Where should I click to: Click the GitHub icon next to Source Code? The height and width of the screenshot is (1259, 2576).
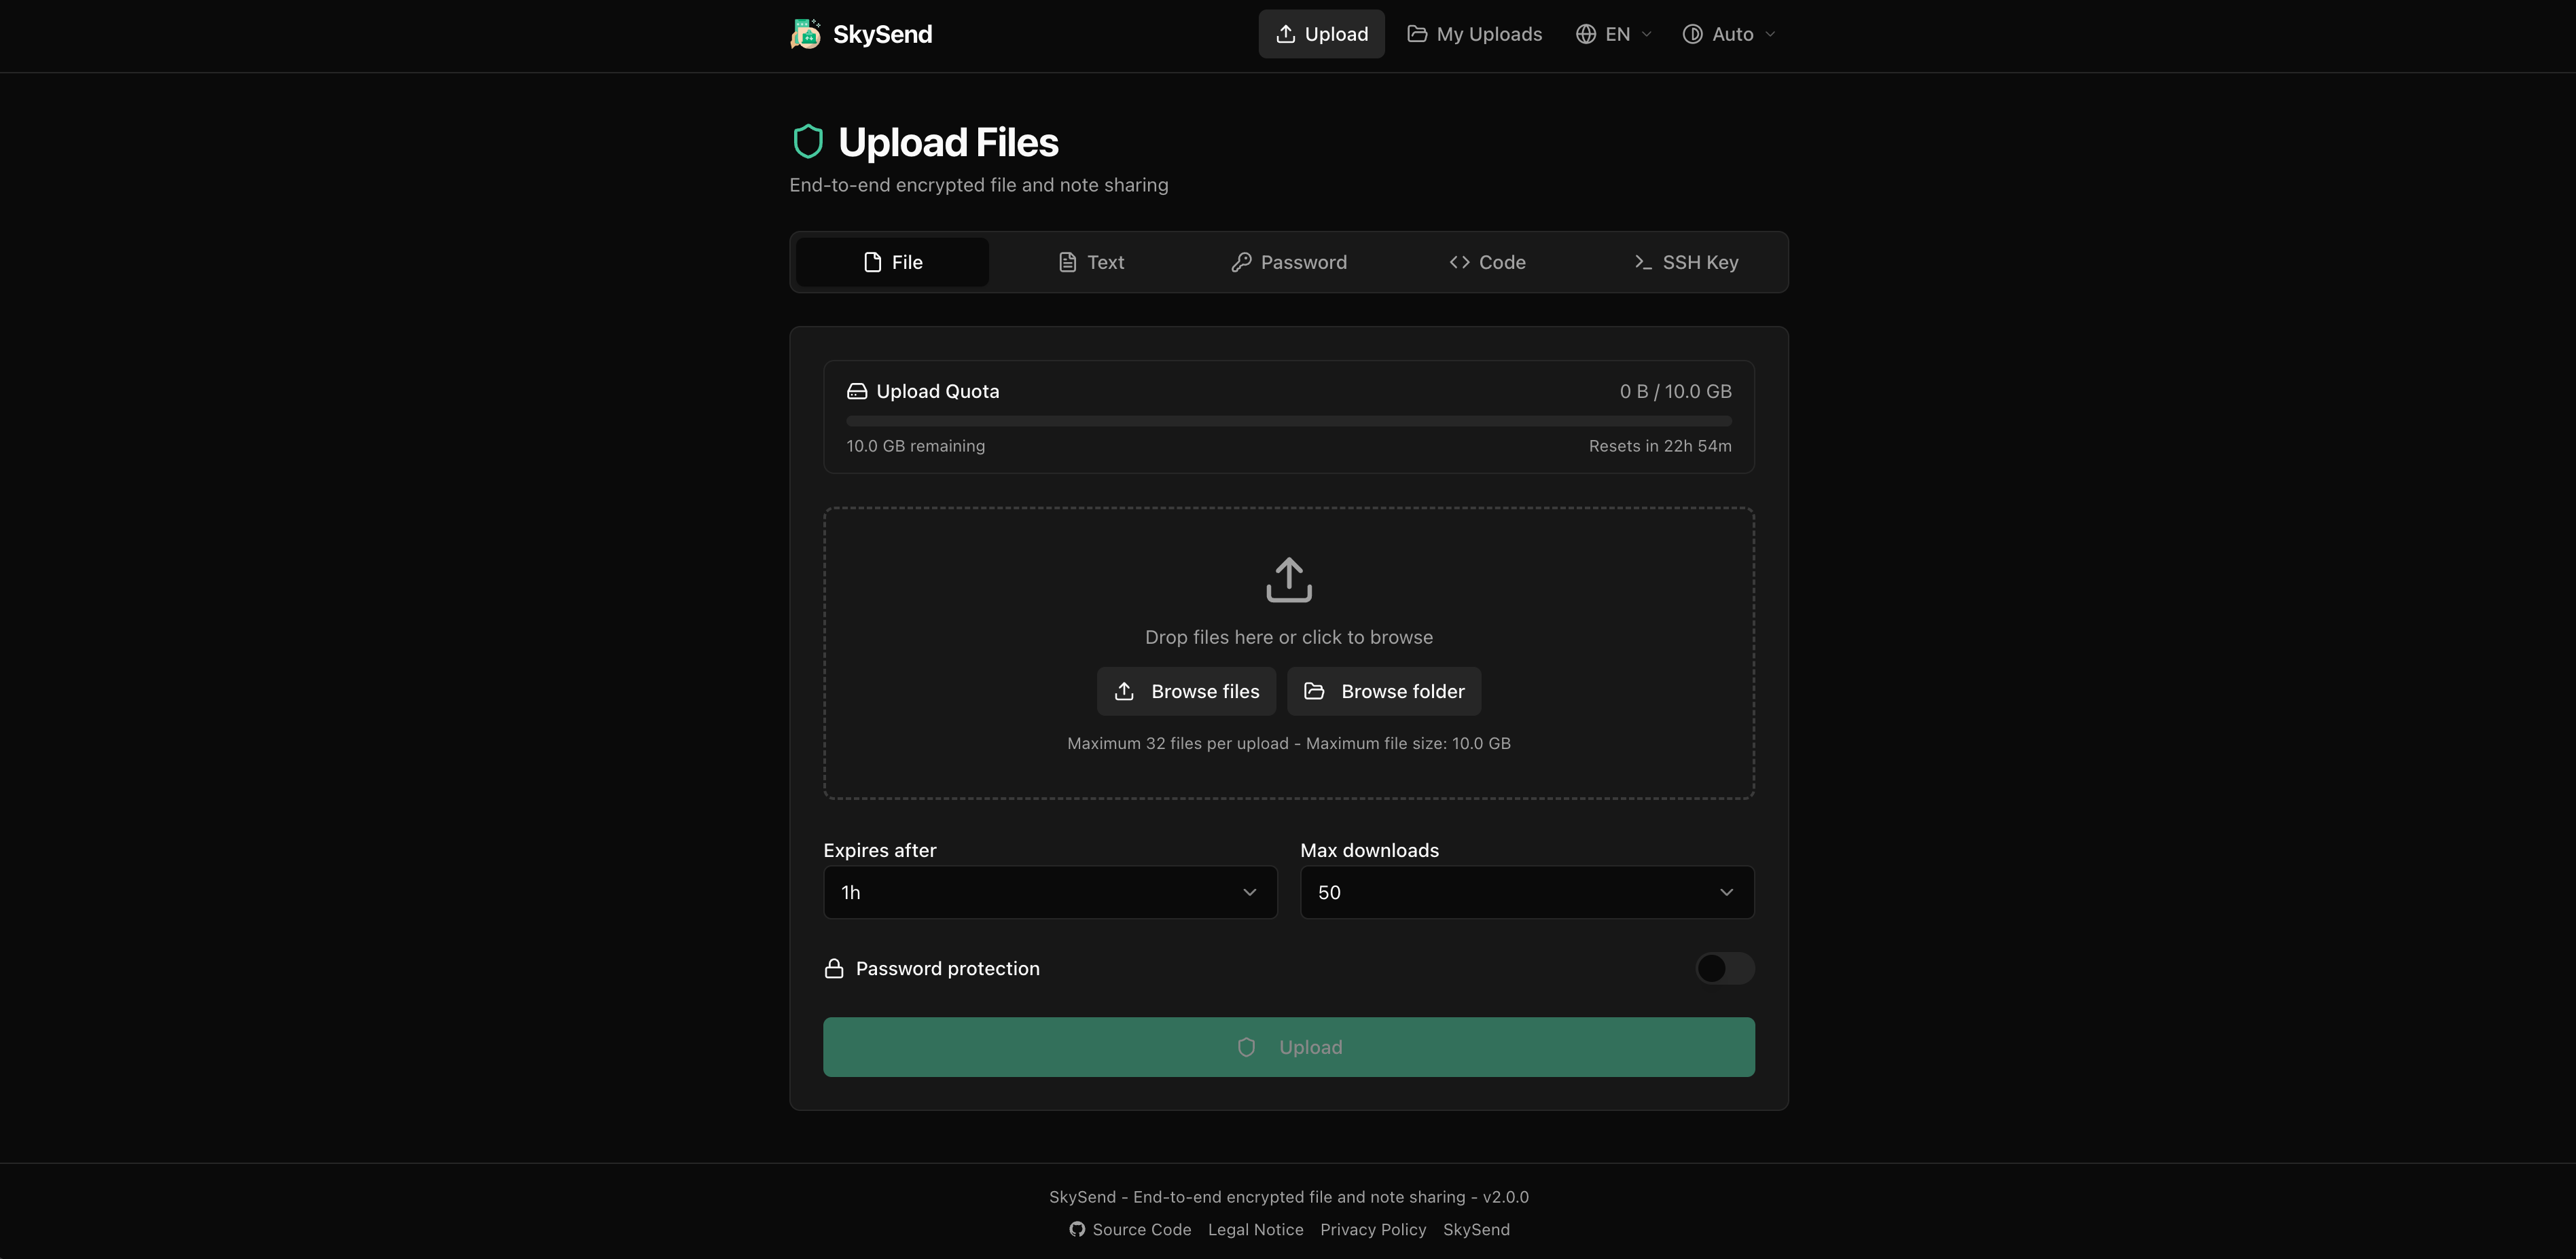(1077, 1229)
